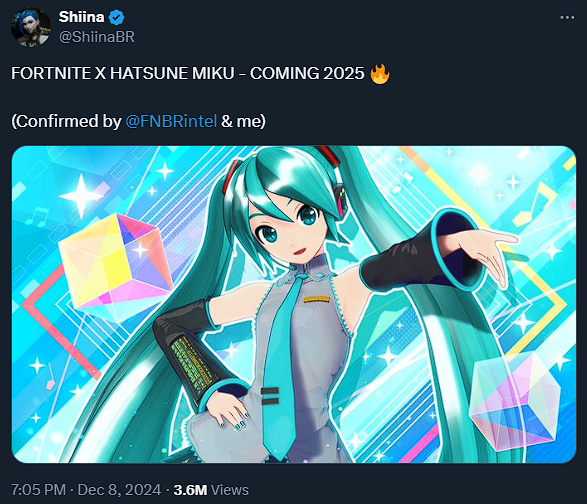
Task: Click the Dec 8, 2024 date
Action: [x=119, y=490]
